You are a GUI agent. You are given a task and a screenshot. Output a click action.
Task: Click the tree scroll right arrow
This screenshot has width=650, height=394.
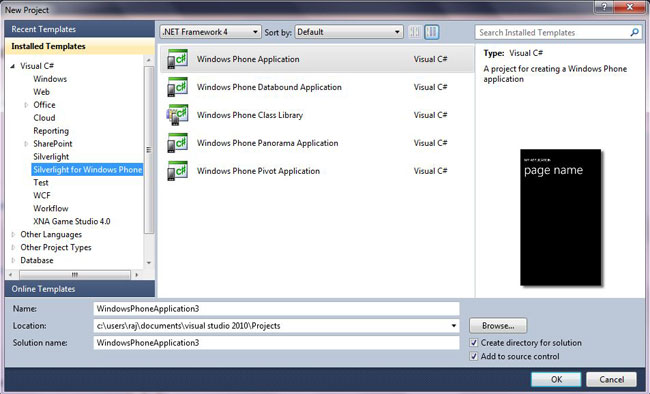click(136, 275)
